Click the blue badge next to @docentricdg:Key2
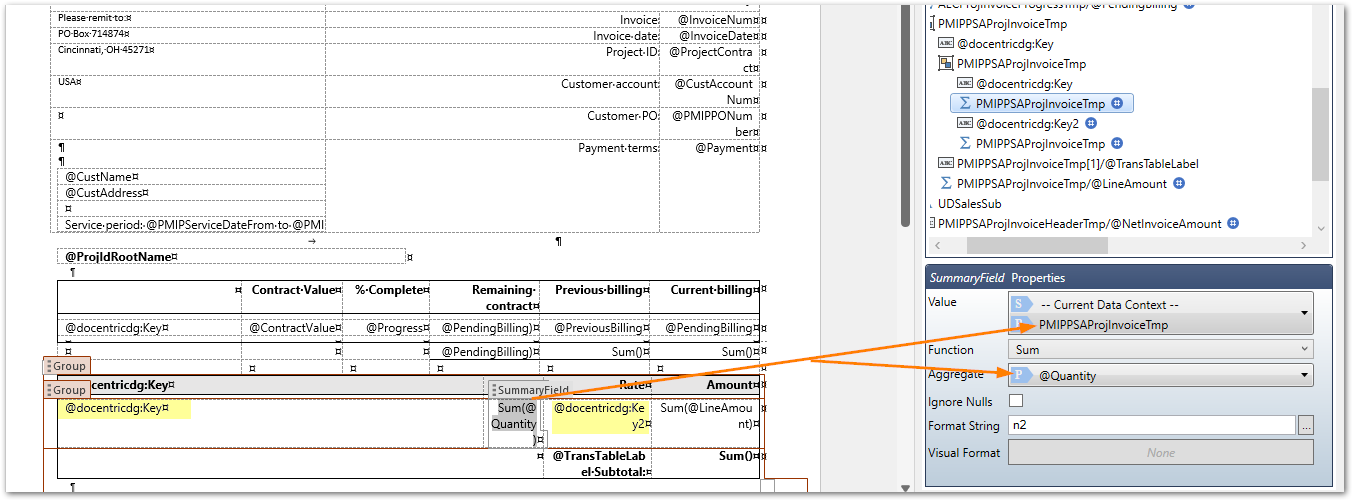This screenshot has height=501, width=1353. tap(1091, 123)
